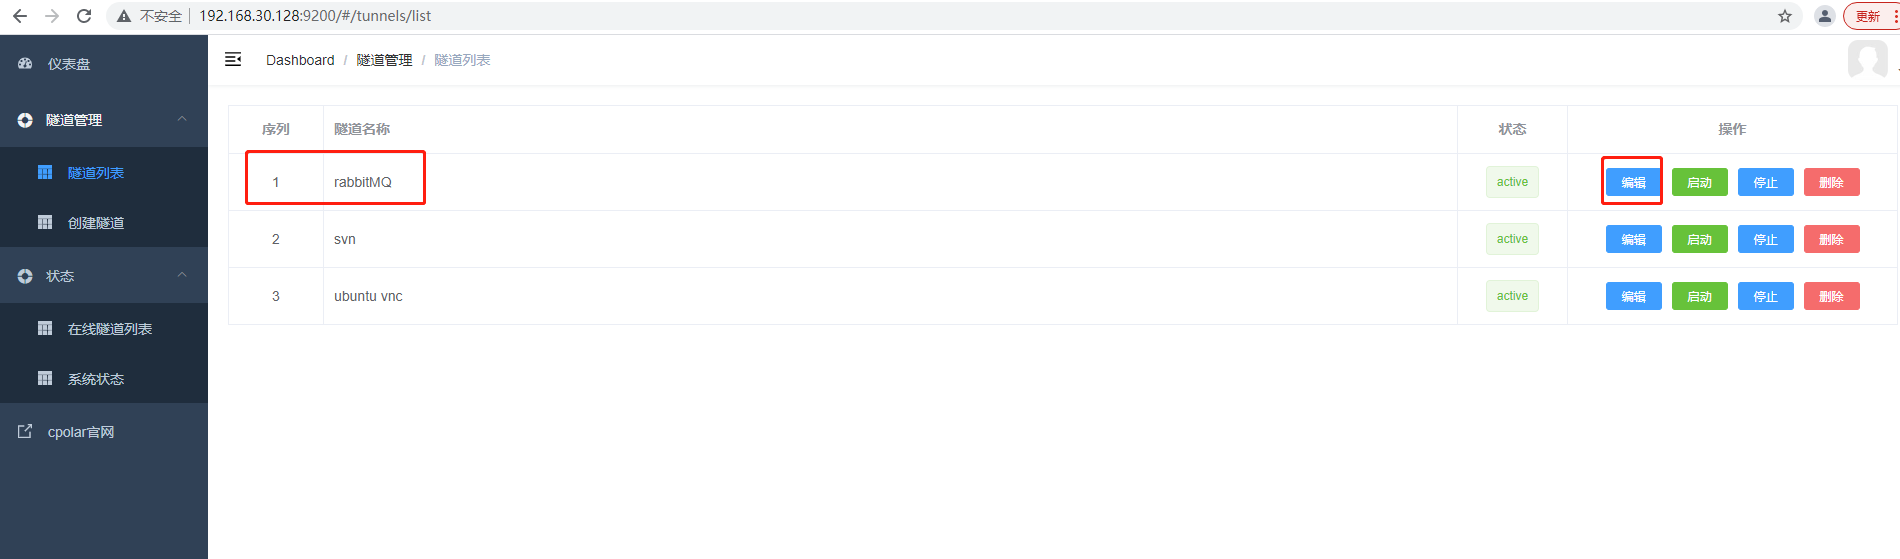Start the svn tunnel

coord(1699,239)
